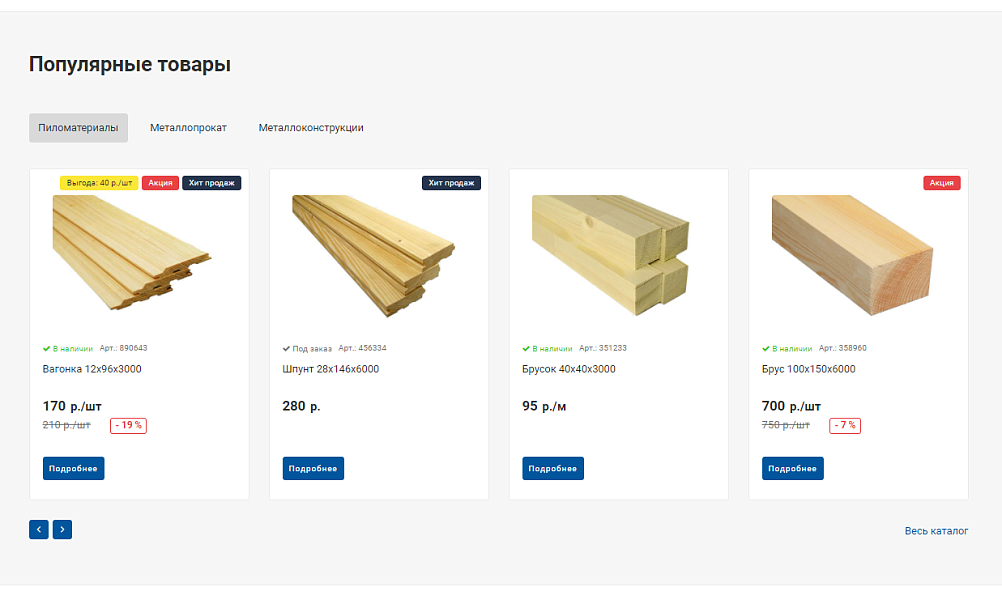
Task: Click the previous arrow carousel button
Action: coord(38,529)
